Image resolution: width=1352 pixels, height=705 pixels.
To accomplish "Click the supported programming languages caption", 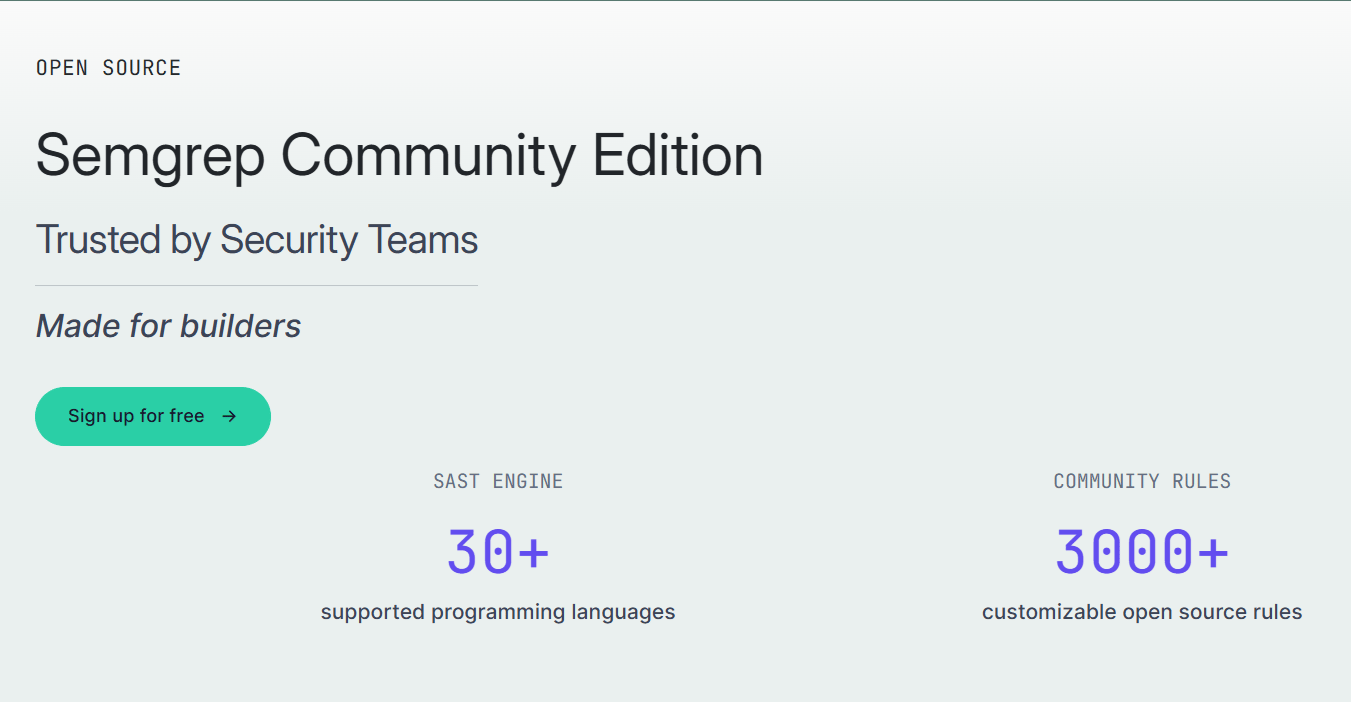I will (498, 612).
